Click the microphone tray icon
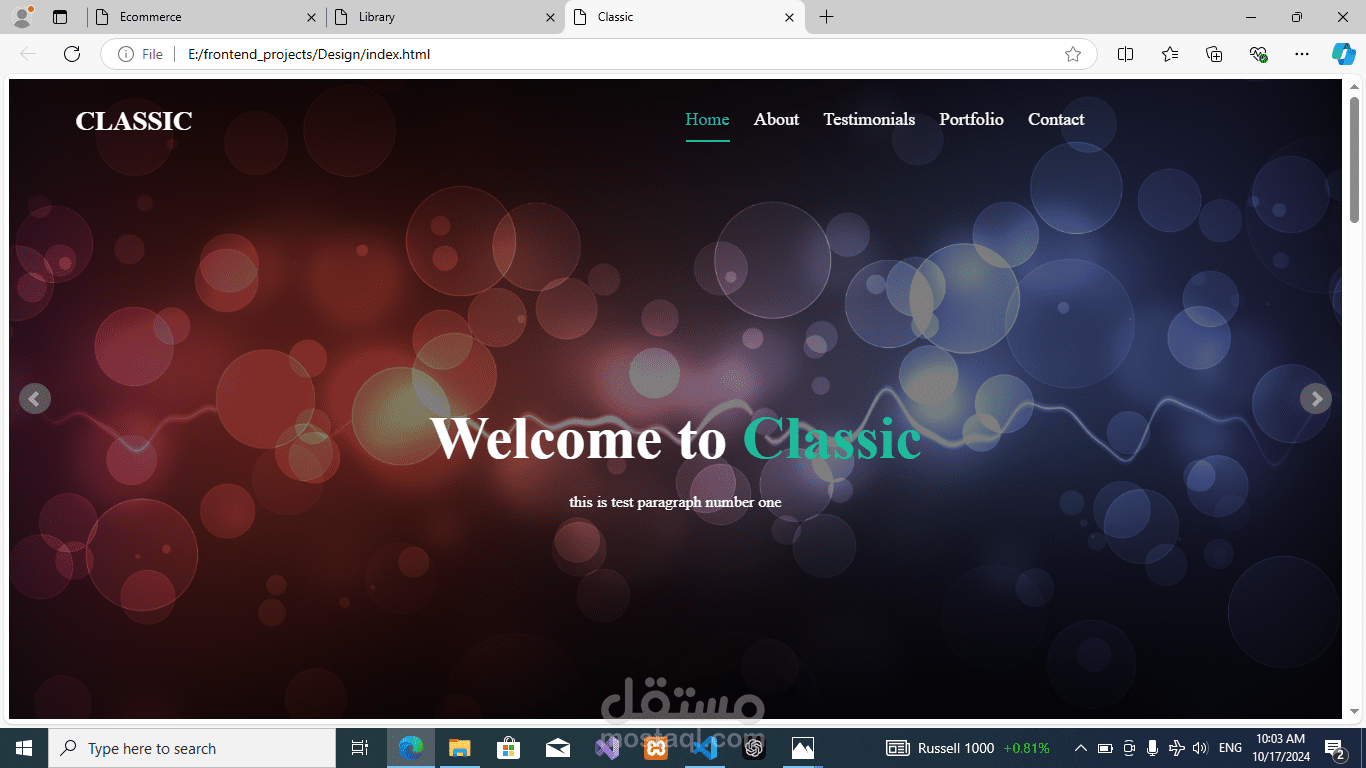The image size is (1366, 768). click(1153, 748)
